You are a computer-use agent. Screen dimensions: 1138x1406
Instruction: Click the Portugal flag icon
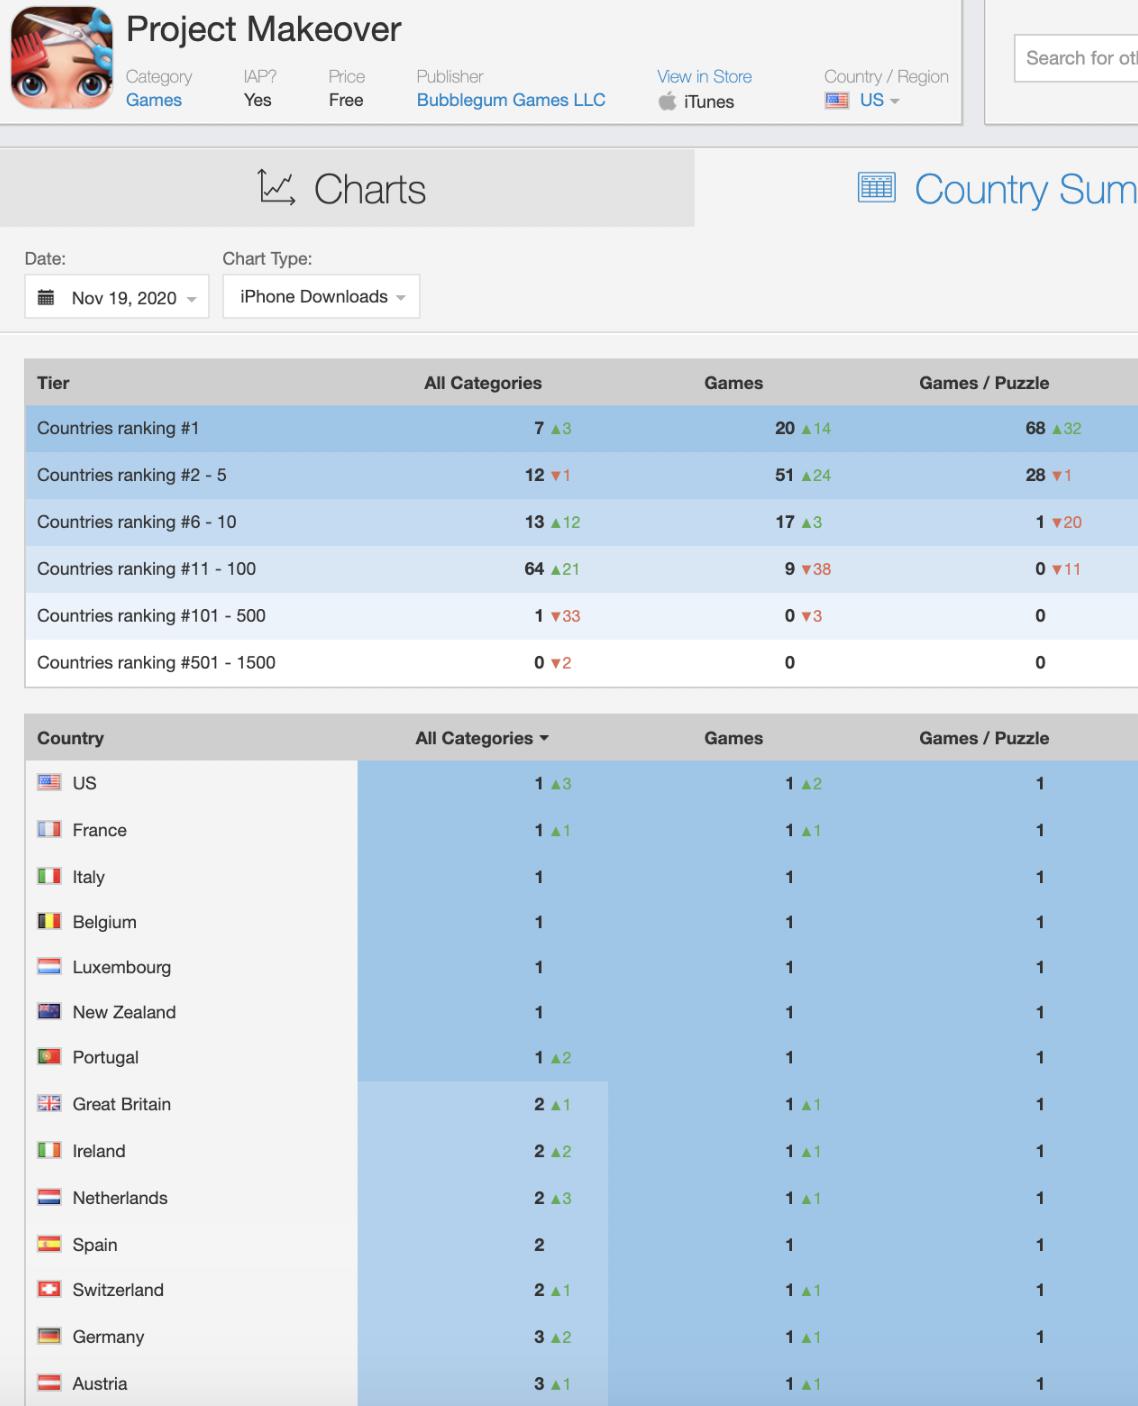pyautogui.click(x=49, y=1056)
